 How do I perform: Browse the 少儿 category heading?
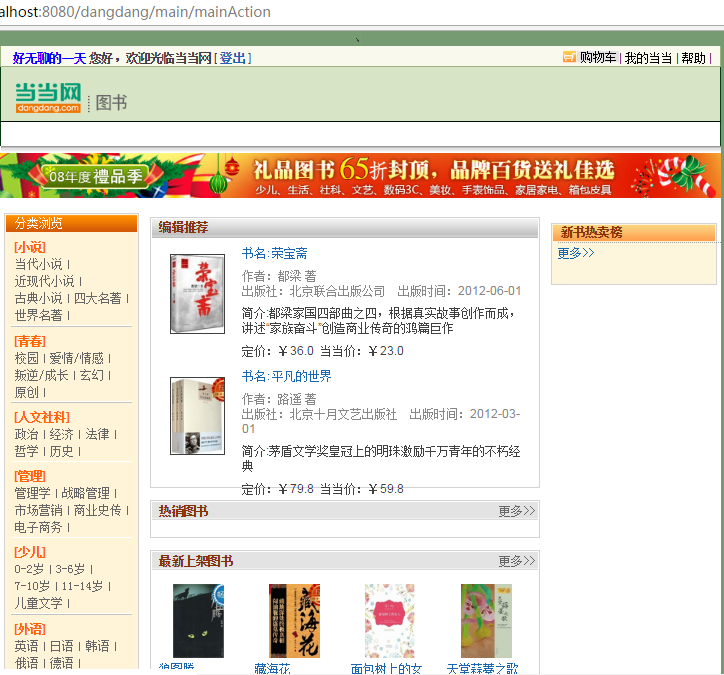30,552
